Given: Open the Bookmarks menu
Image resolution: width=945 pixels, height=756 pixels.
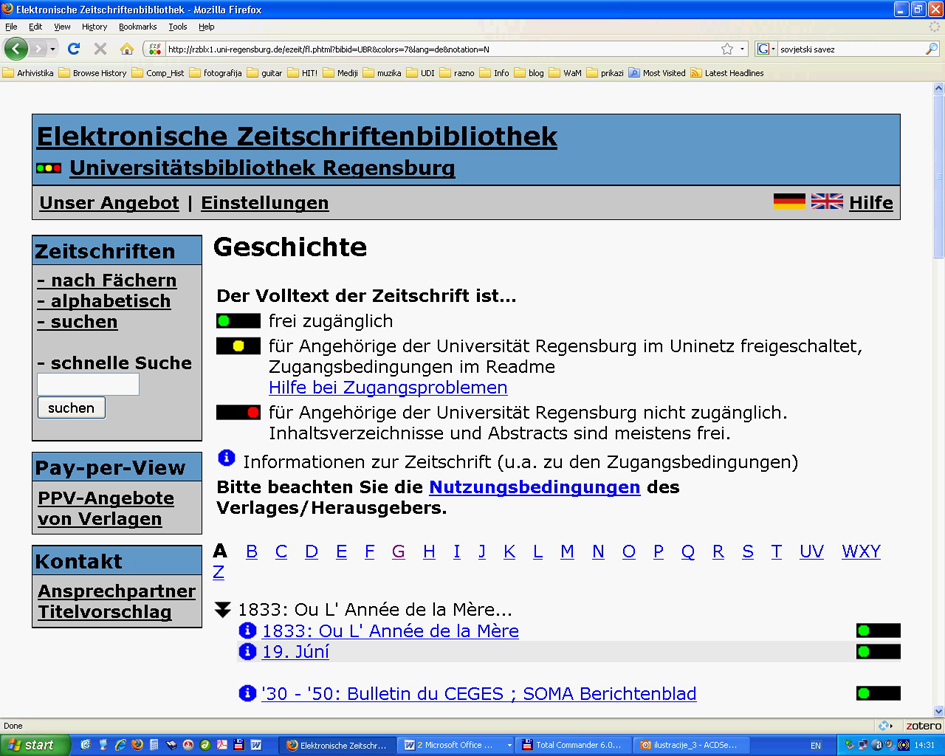Looking at the screenshot, I should tap(137, 27).
